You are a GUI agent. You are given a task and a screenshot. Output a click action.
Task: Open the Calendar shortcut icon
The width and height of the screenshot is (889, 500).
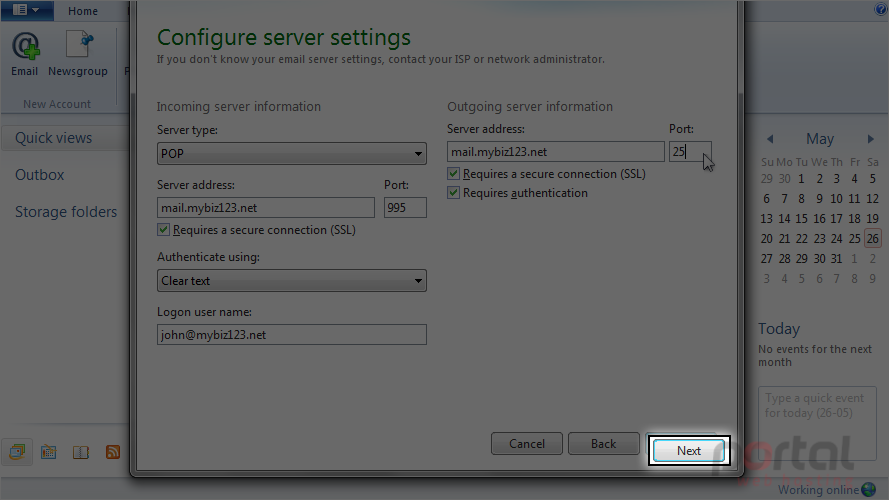49,452
